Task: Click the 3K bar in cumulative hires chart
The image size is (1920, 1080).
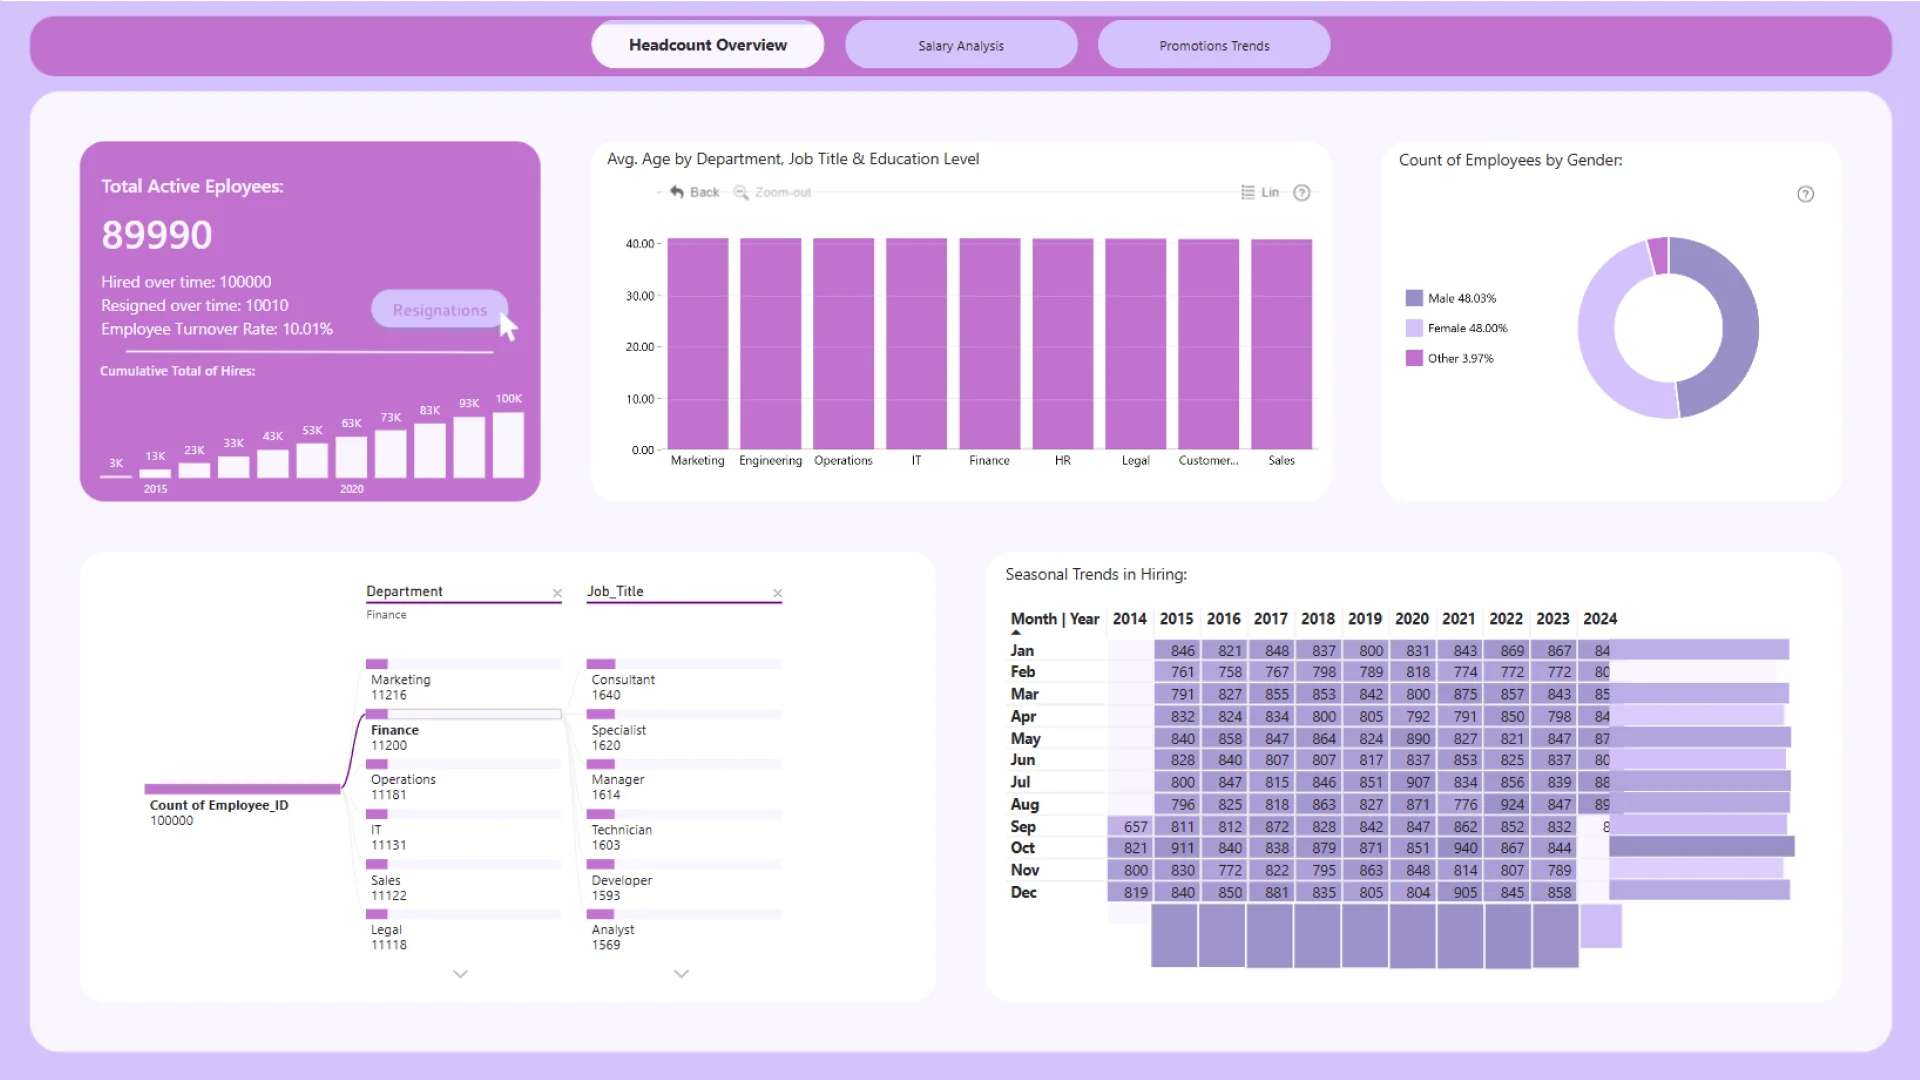Action: [116, 476]
